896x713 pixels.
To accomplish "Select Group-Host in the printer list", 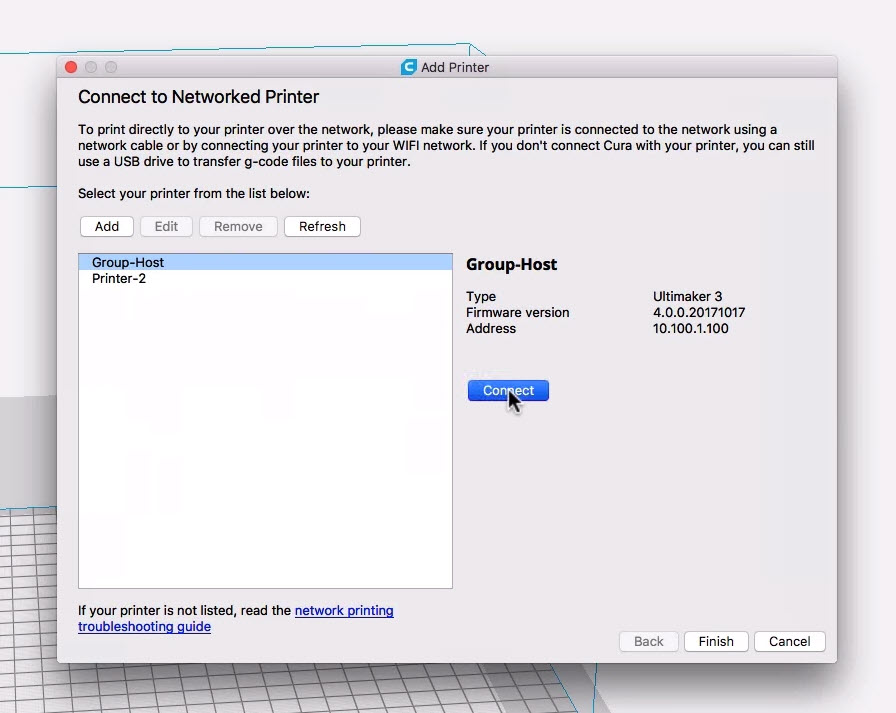I will point(128,262).
